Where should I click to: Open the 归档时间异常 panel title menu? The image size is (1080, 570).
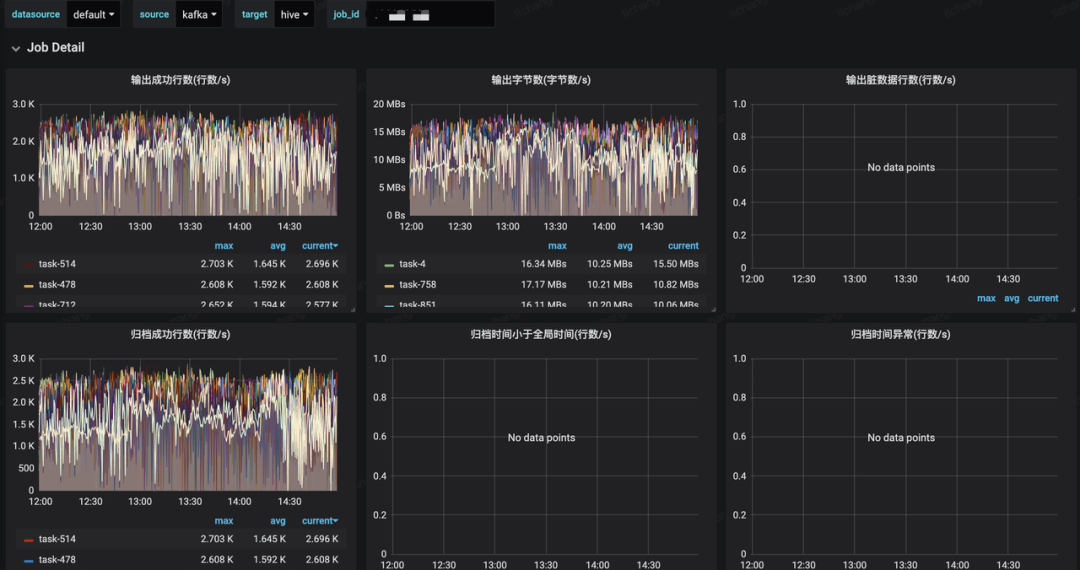pyautogui.click(x=900, y=334)
